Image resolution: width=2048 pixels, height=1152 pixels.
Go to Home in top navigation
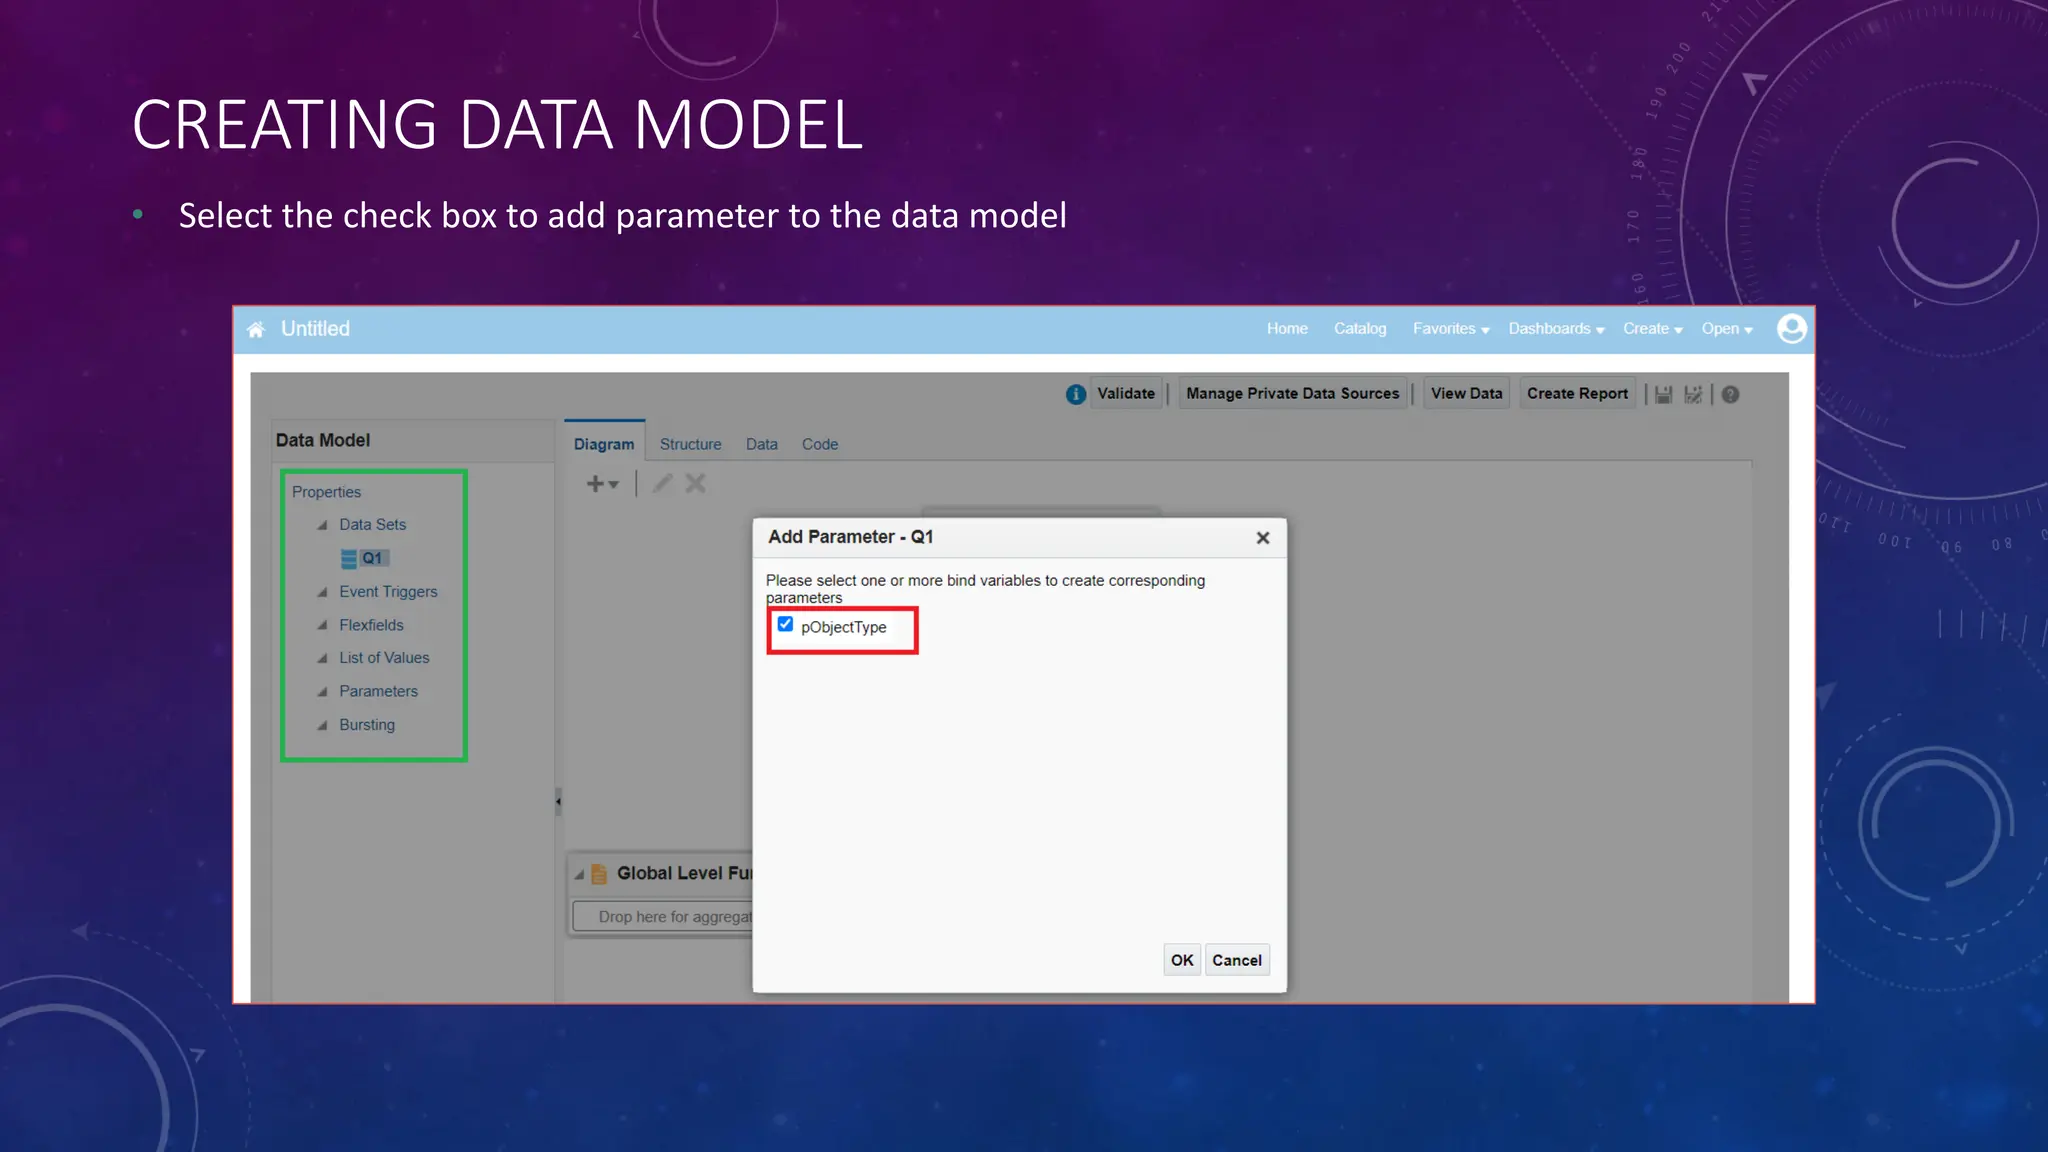point(1287,329)
